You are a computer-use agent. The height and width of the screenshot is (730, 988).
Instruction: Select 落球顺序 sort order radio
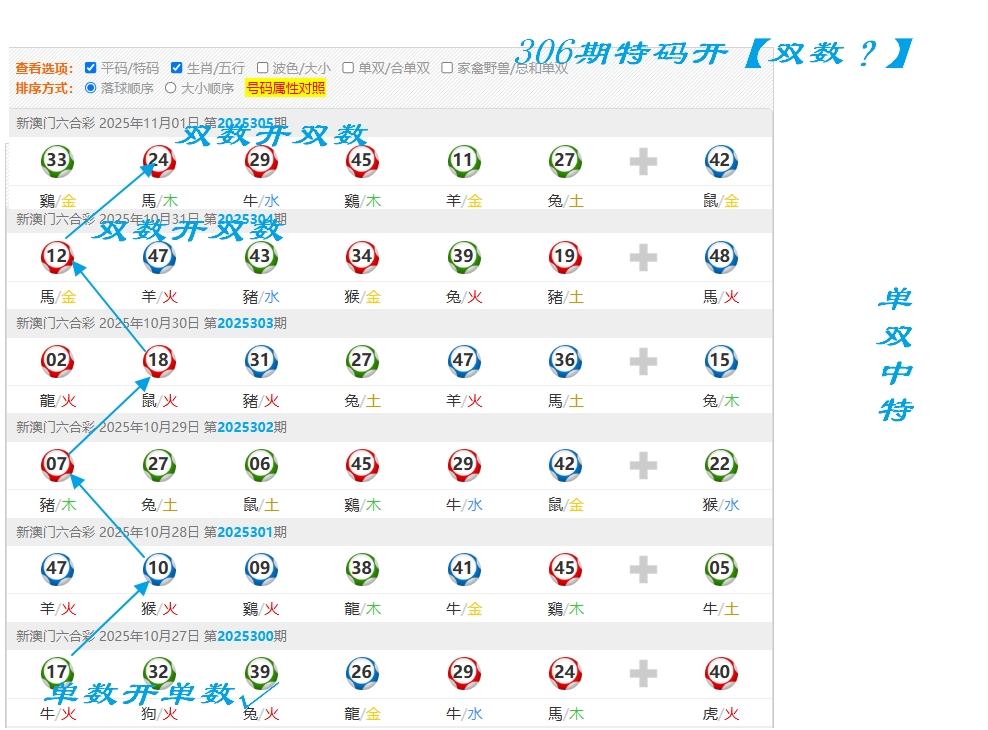click(91, 88)
